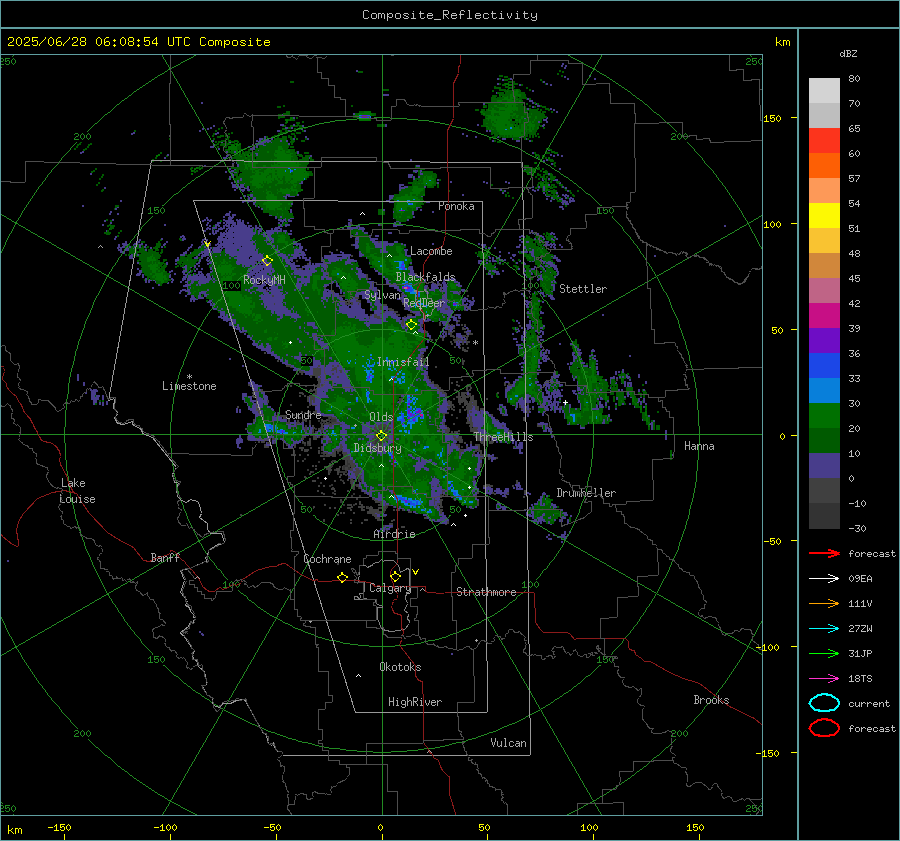Click the Drumheller city label

(586, 493)
